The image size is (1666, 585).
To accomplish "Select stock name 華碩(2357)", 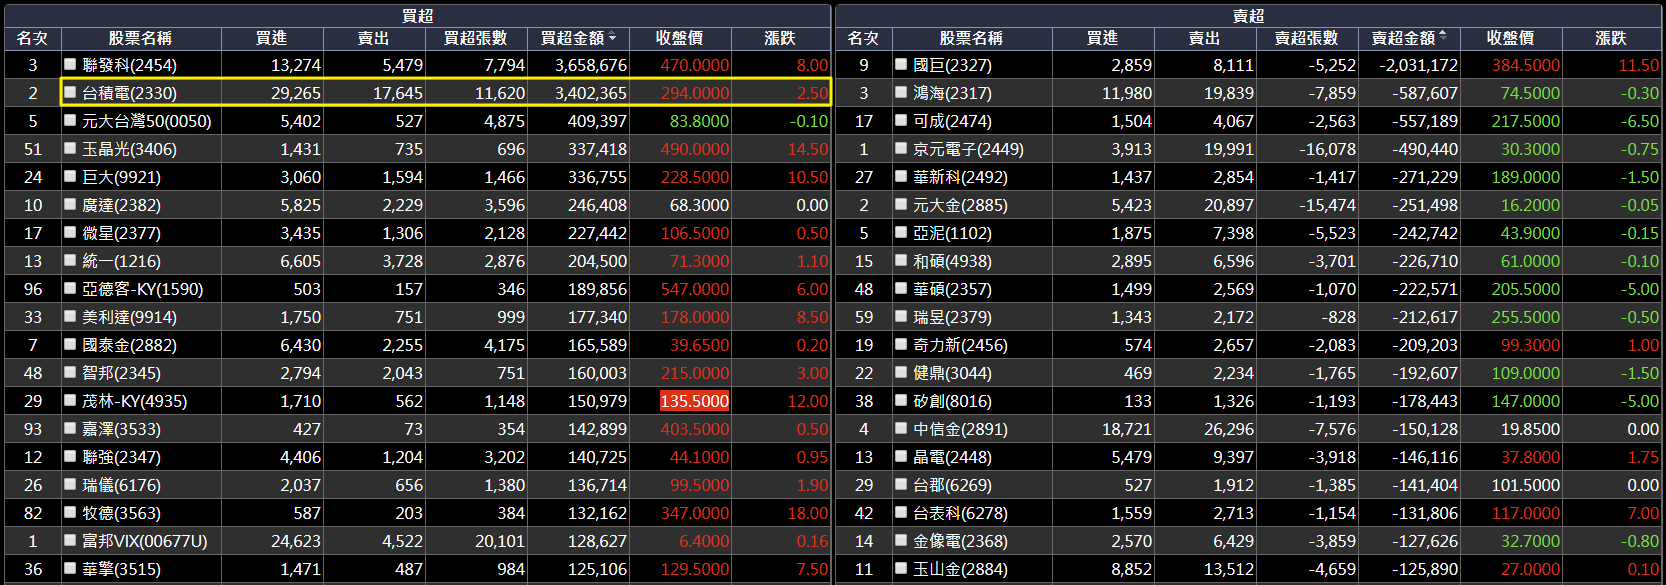I will (952, 289).
